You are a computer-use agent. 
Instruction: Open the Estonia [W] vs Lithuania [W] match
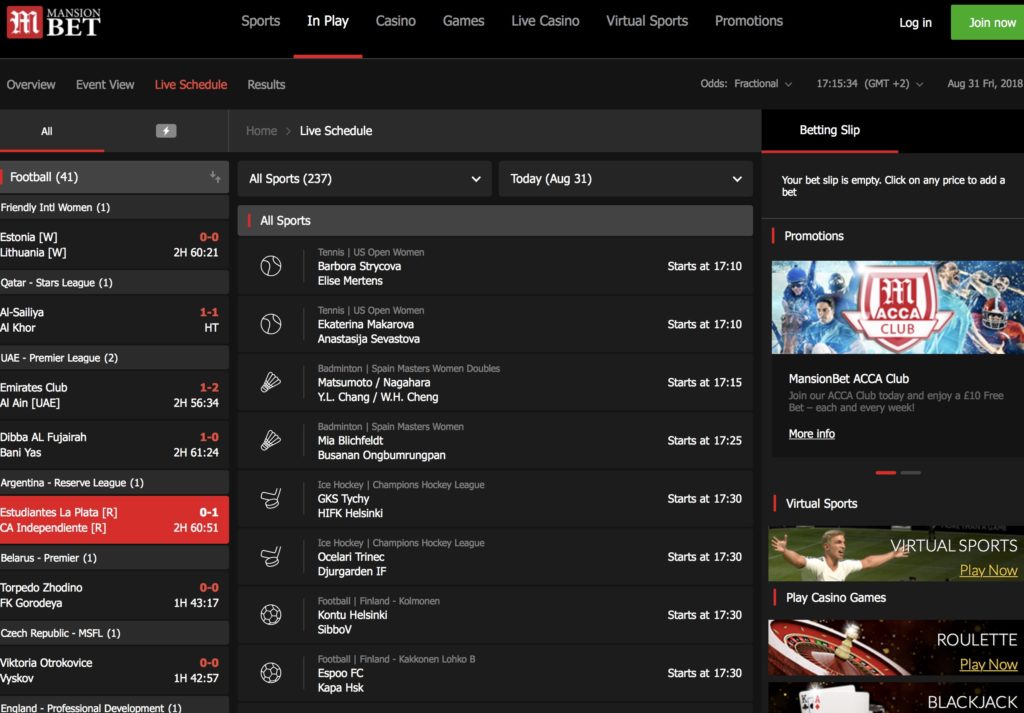pos(114,245)
